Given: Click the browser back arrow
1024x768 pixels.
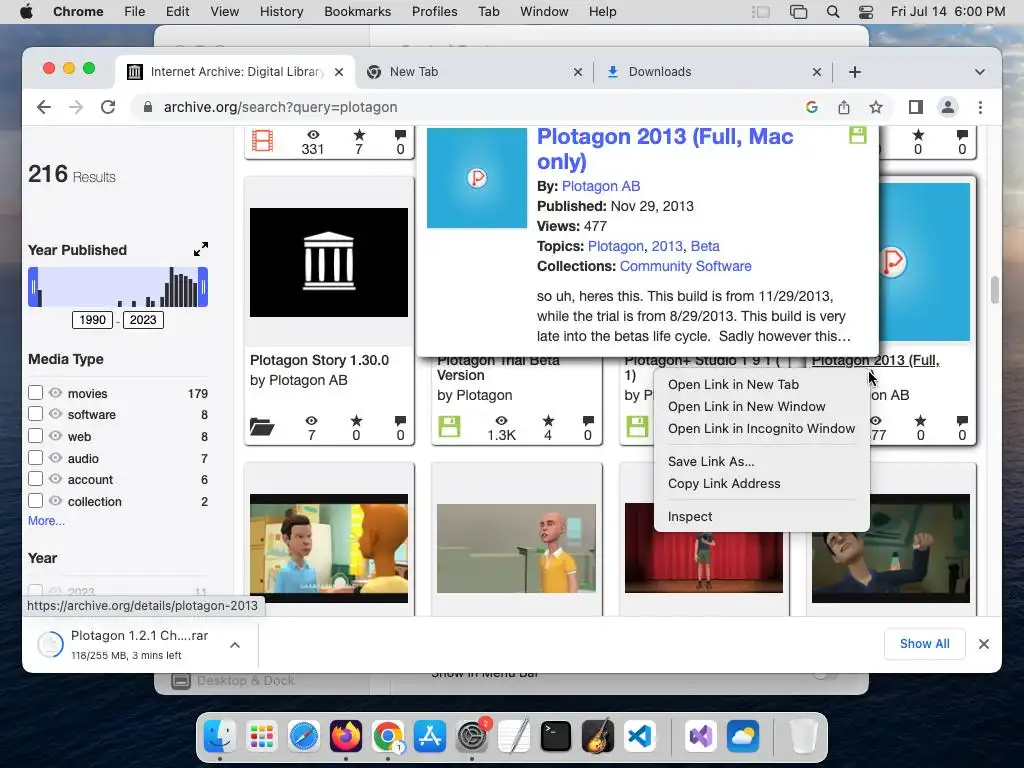Looking at the screenshot, I should [x=44, y=107].
